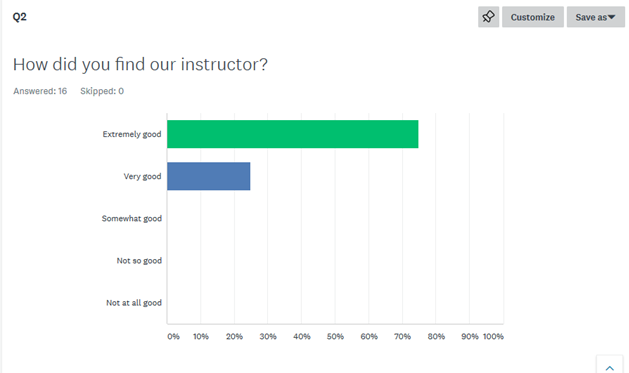Click the Not at all good label
The width and height of the screenshot is (629, 373).
pos(134,303)
